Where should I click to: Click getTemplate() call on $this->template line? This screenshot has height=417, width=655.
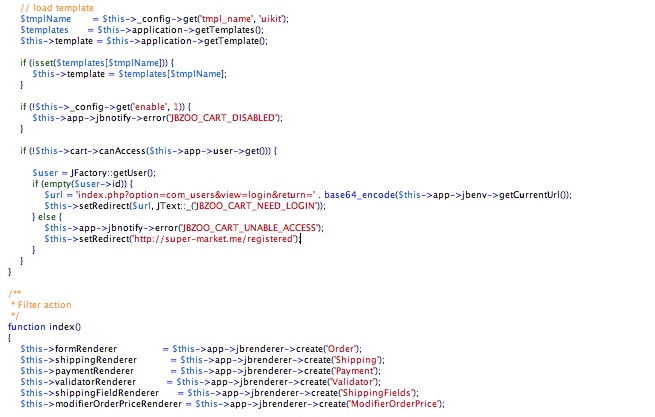click(236, 41)
